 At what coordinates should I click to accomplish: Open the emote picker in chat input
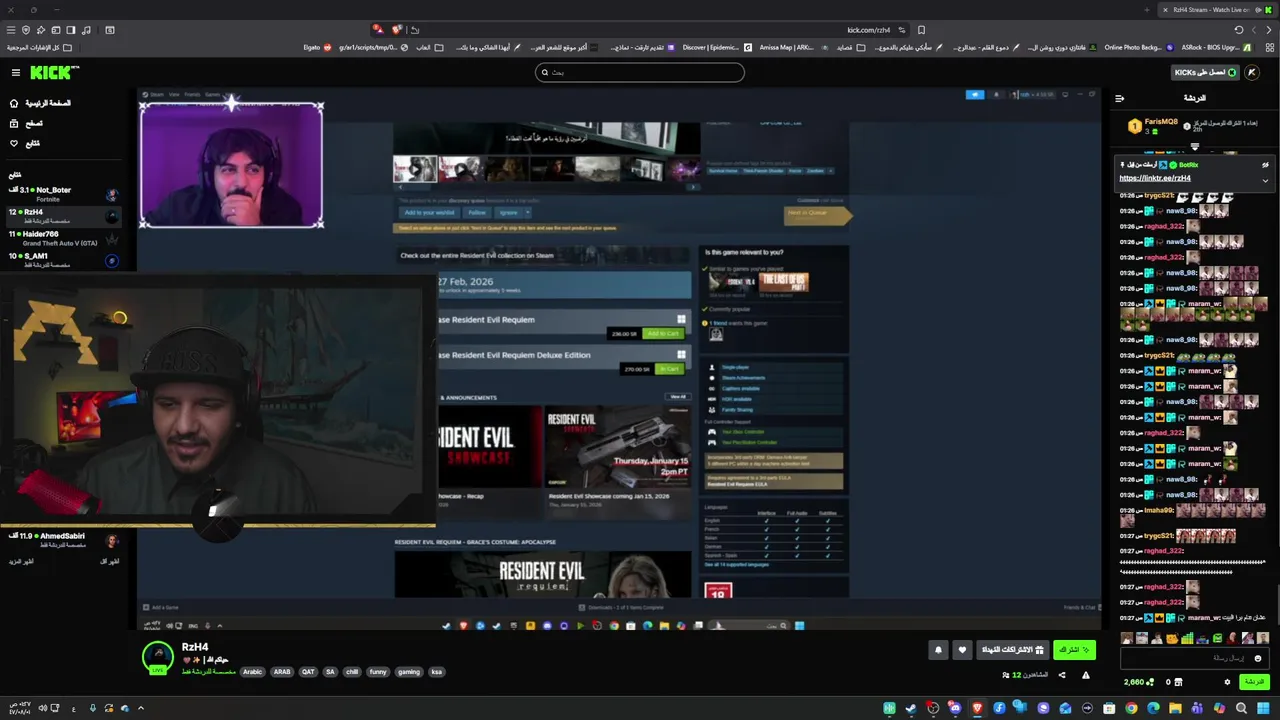click(1258, 658)
